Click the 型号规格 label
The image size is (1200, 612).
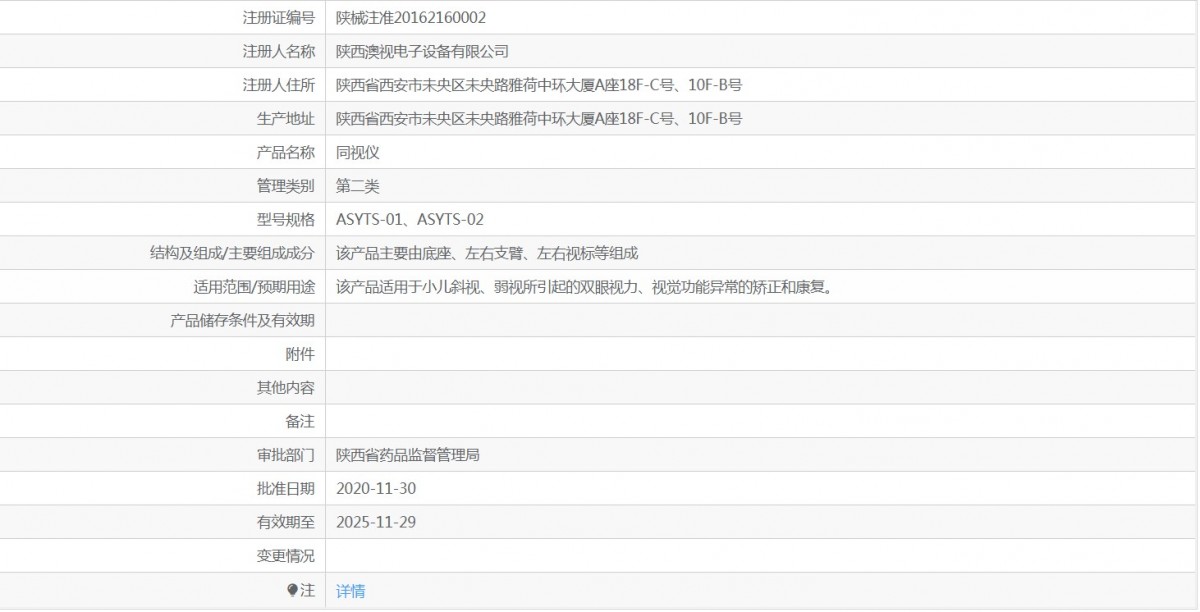point(286,219)
